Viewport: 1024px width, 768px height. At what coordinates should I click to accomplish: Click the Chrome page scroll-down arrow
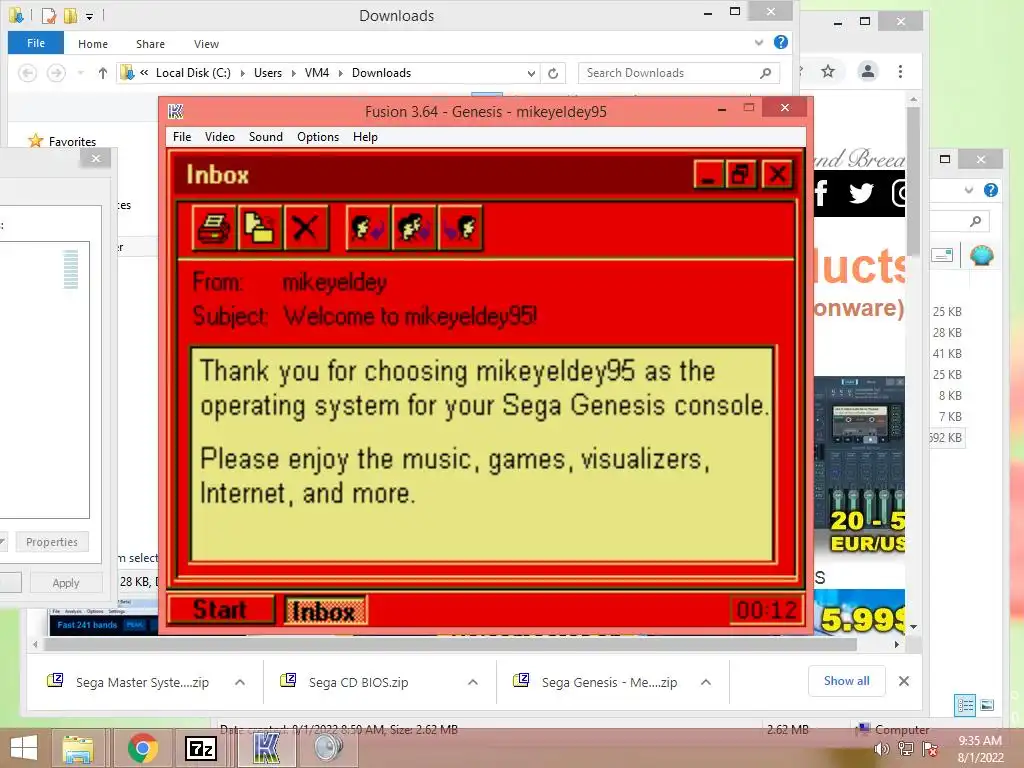tap(913, 626)
